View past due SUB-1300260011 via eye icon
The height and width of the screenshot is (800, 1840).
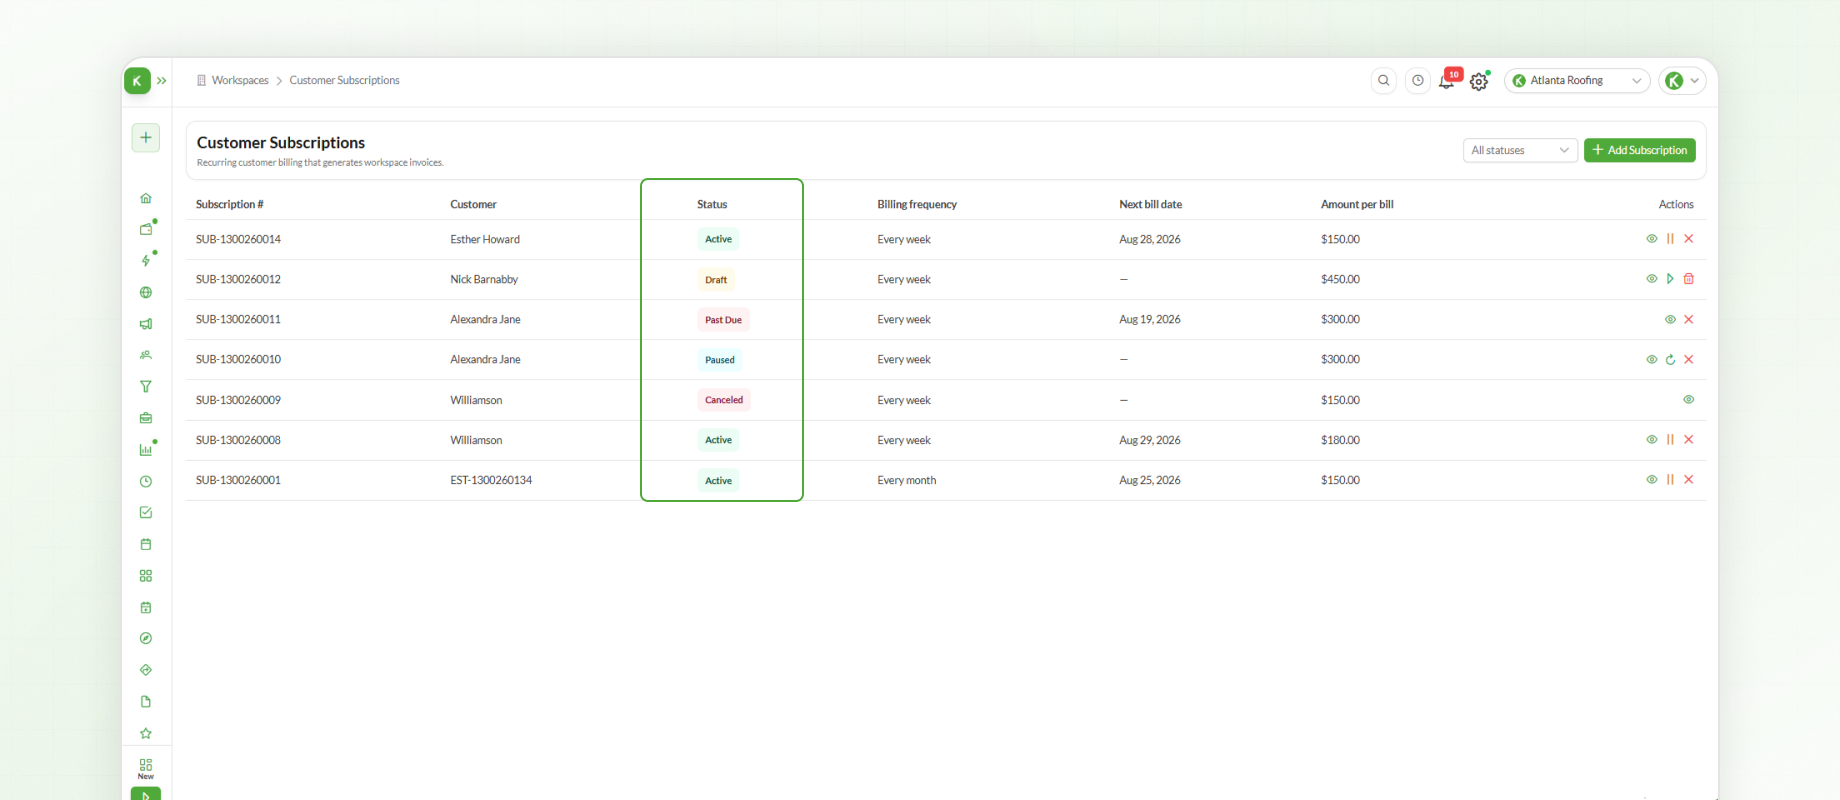pos(1670,320)
